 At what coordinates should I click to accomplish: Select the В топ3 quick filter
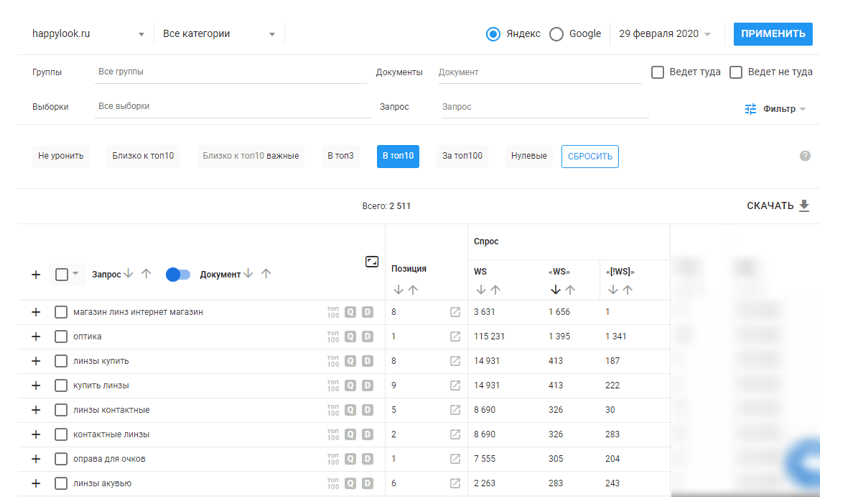click(340, 156)
